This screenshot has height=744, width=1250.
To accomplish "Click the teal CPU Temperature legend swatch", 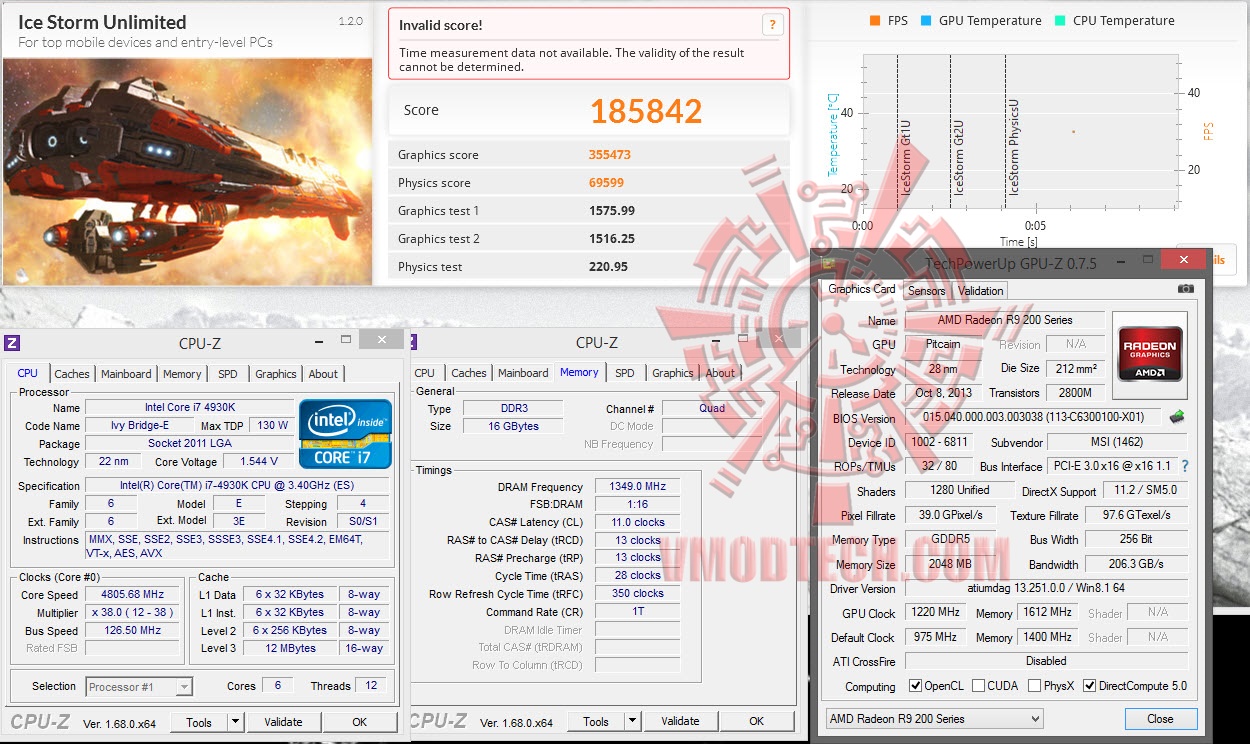I will pos(1060,21).
